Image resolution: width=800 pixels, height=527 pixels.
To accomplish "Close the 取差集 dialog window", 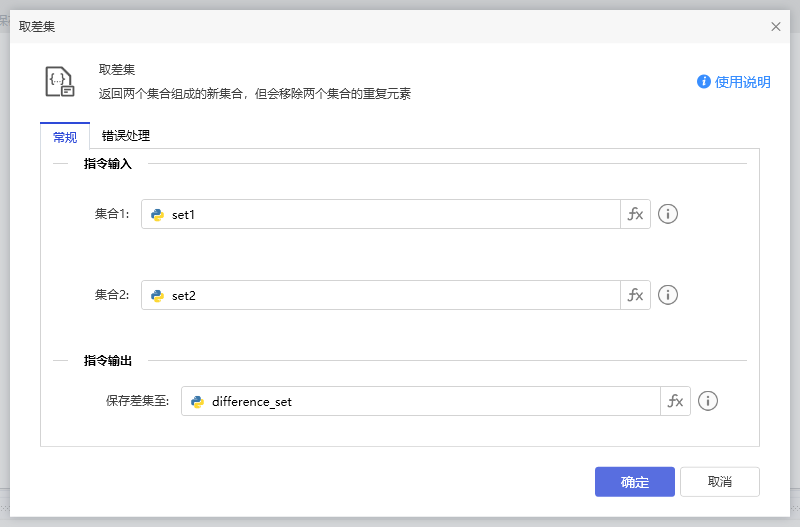I will pos(776,27).
